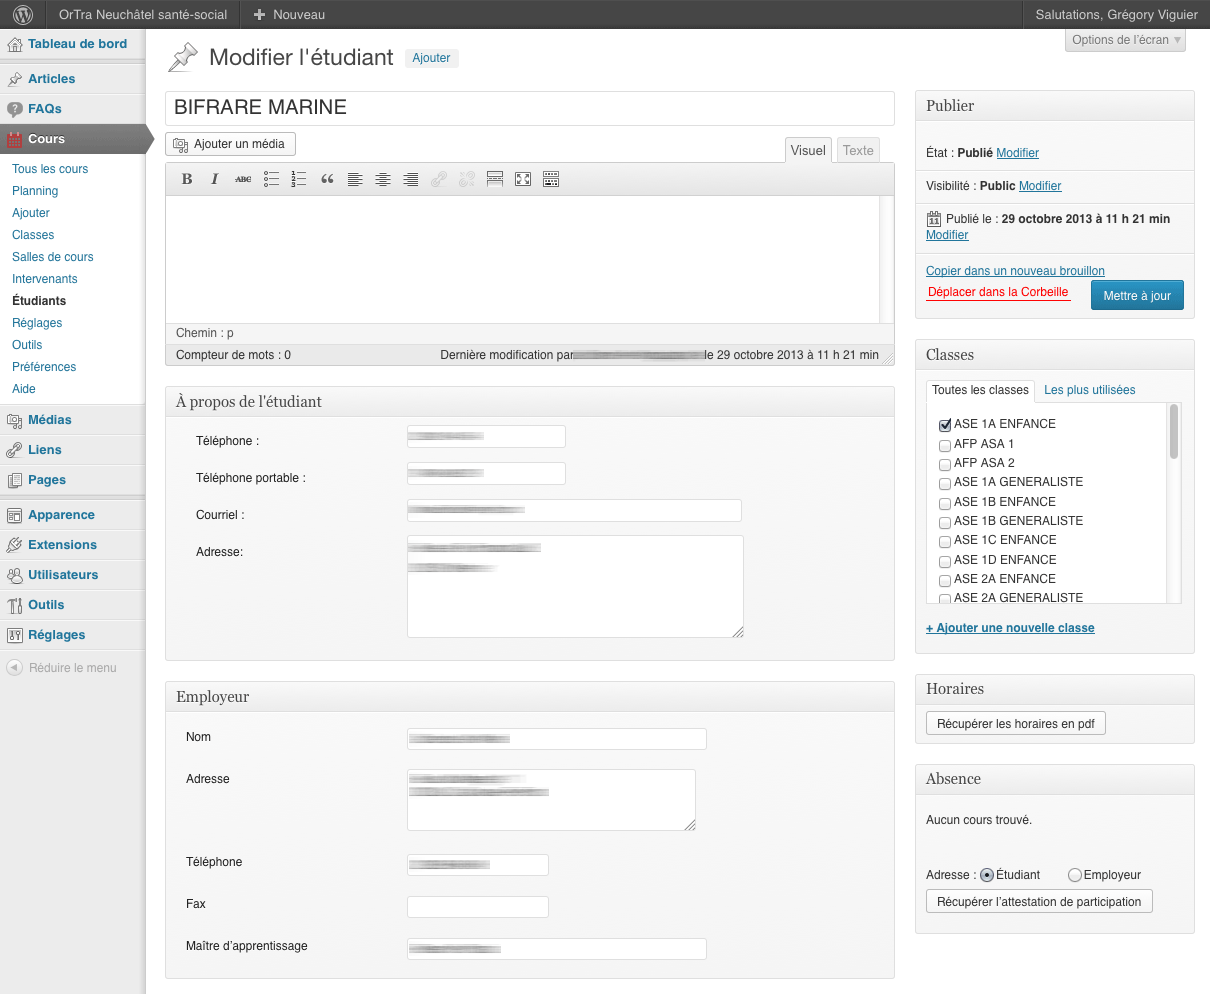Uncheck the ASE 1A ENFANCE class
Screen dimensions: 1210x994
(x=945, y=425)
